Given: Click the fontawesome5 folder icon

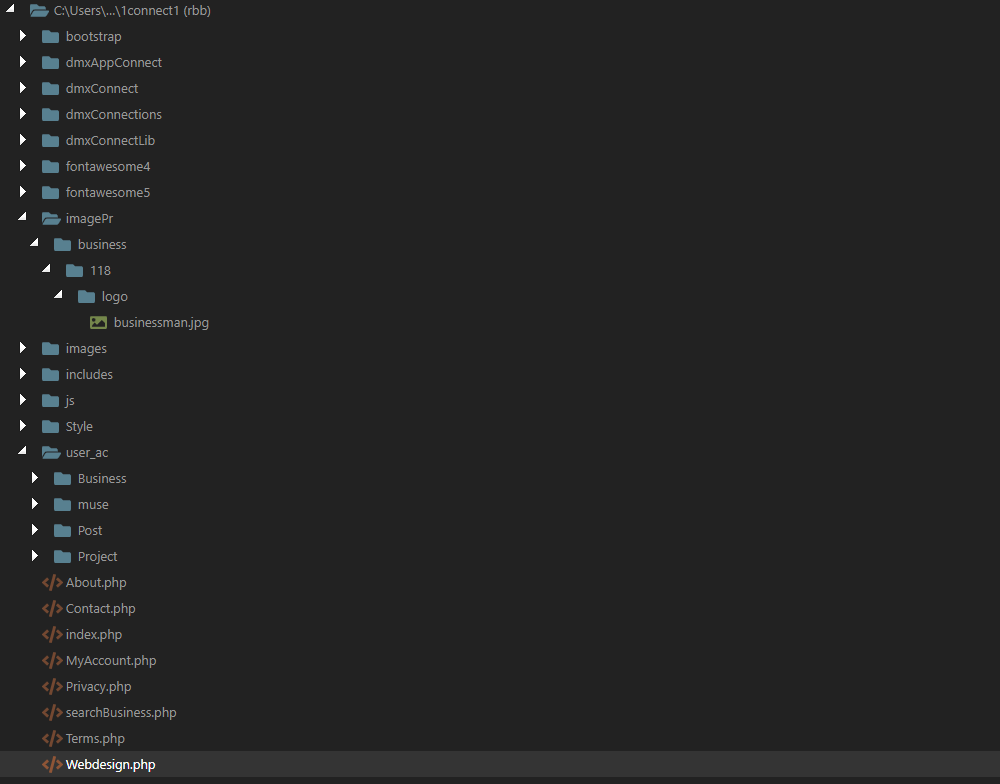Looking at the screenshot, I should [x=50, y=193].
